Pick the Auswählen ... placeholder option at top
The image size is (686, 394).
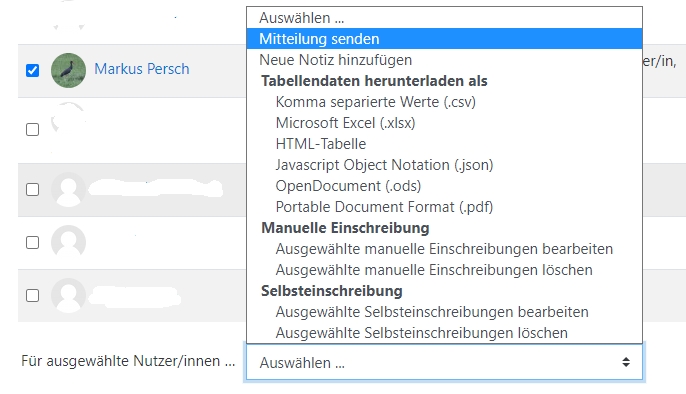[x=444, y=18]
